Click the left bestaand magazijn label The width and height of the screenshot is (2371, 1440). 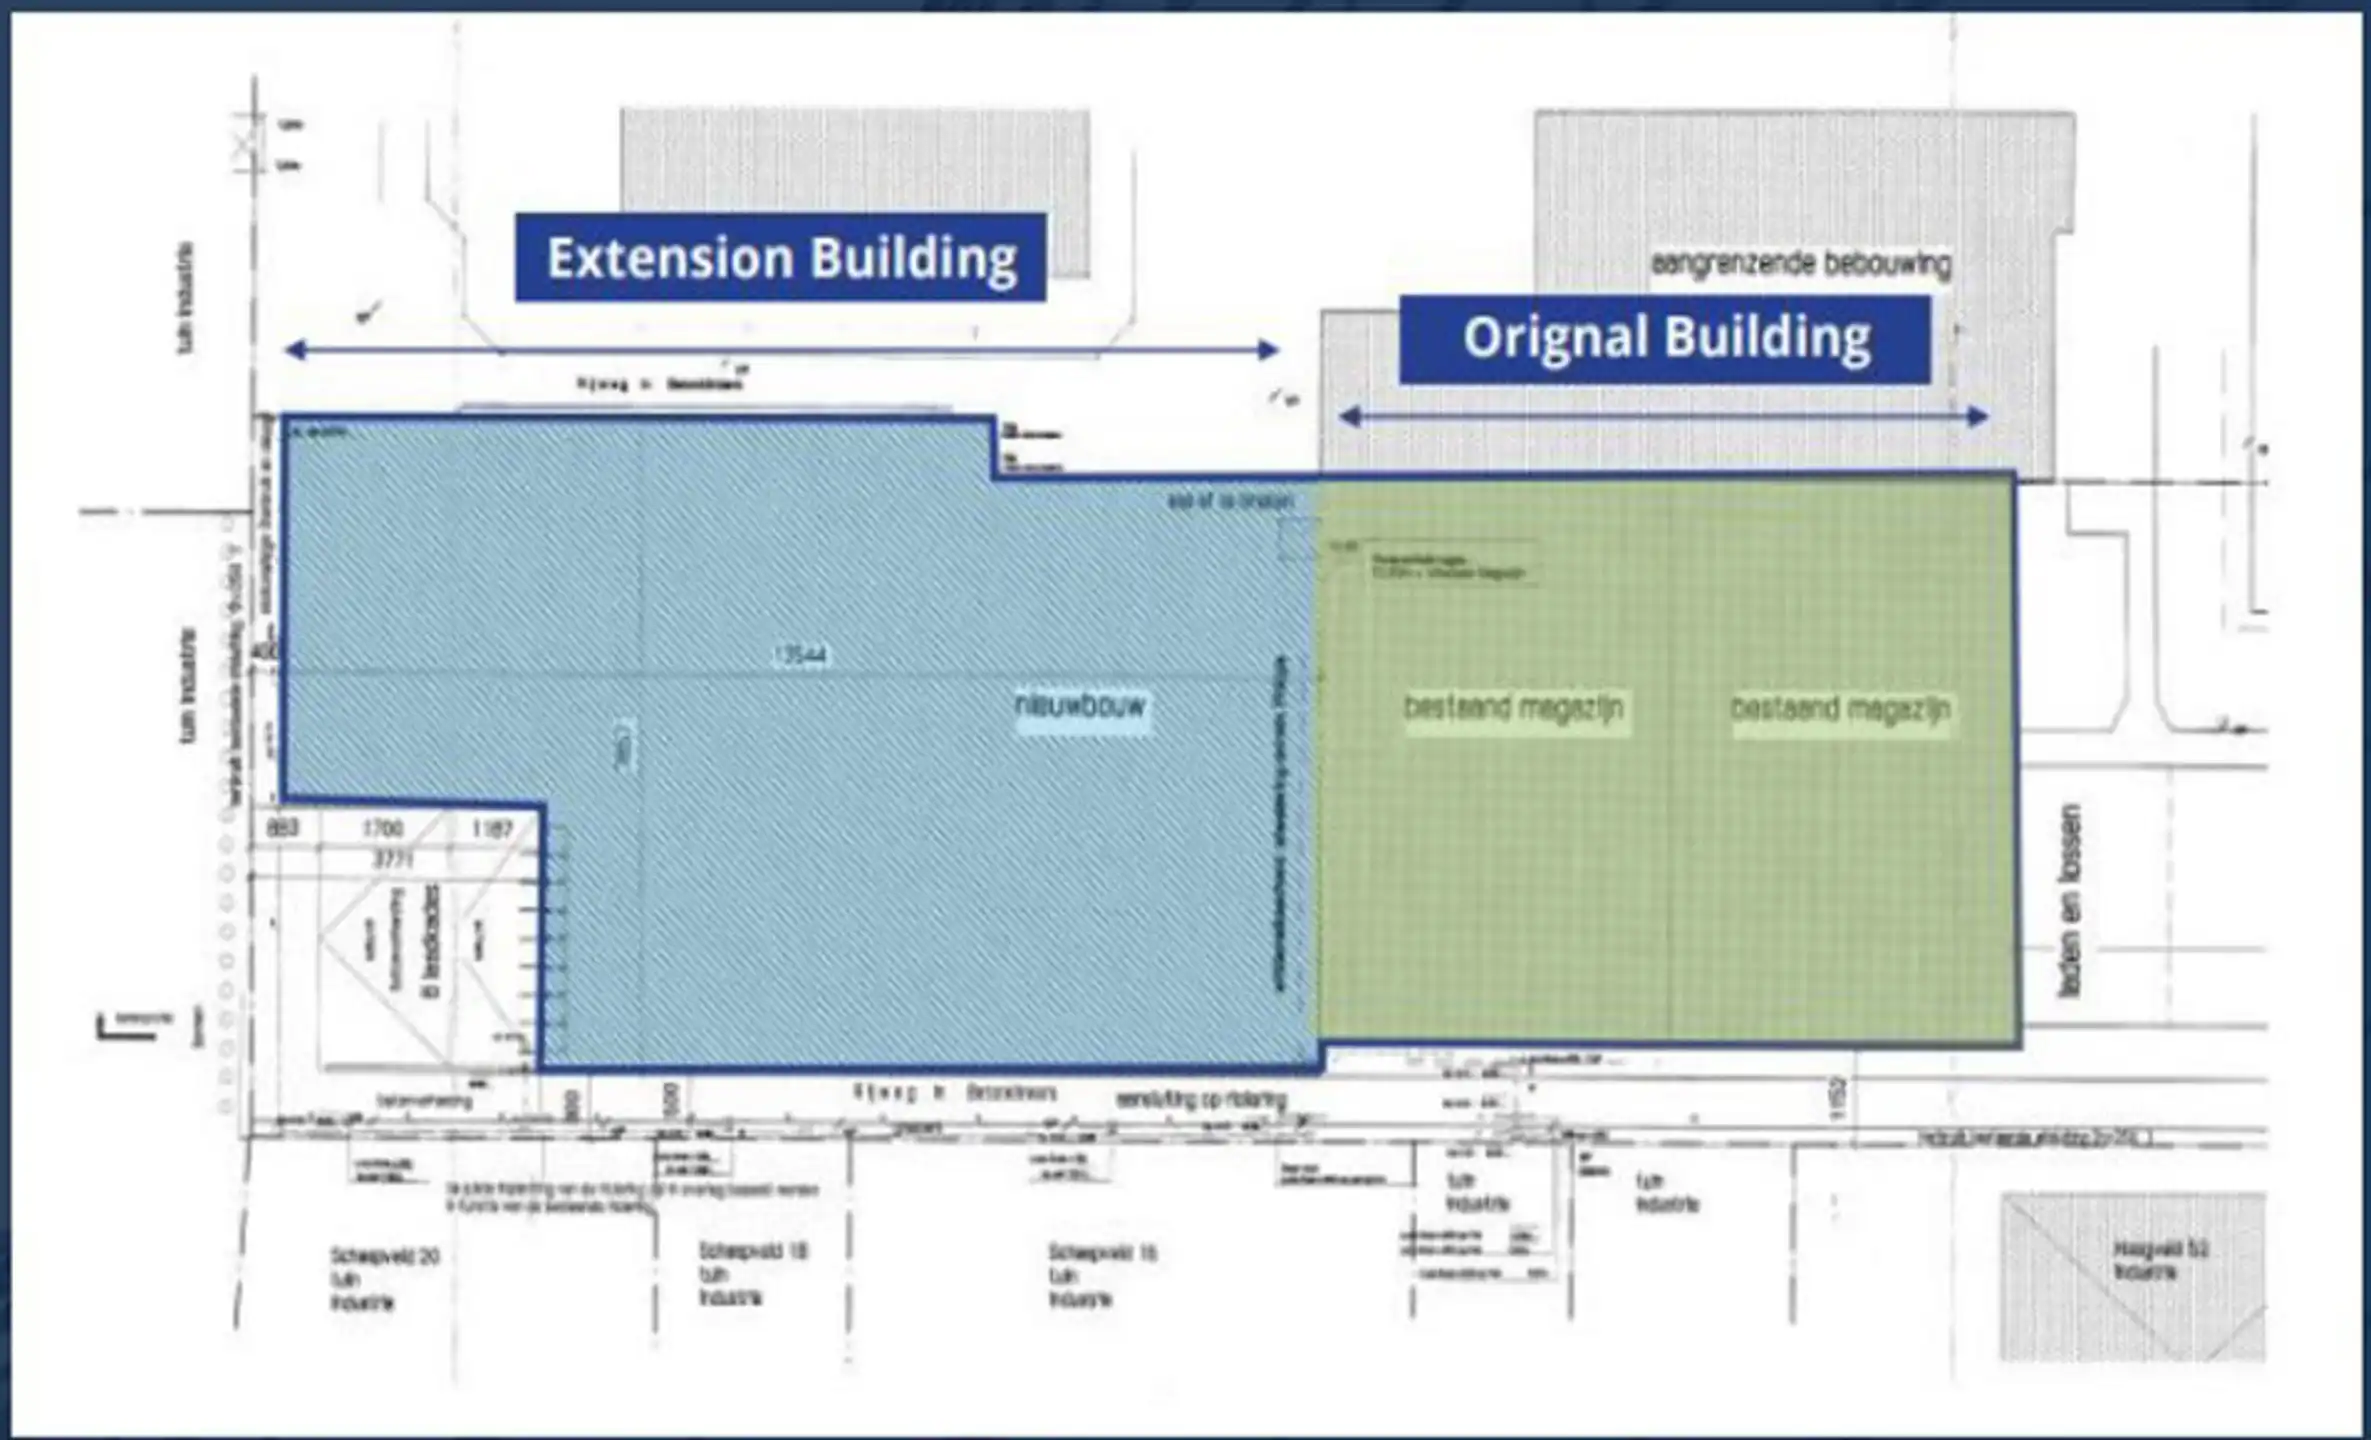point(1513,709)
